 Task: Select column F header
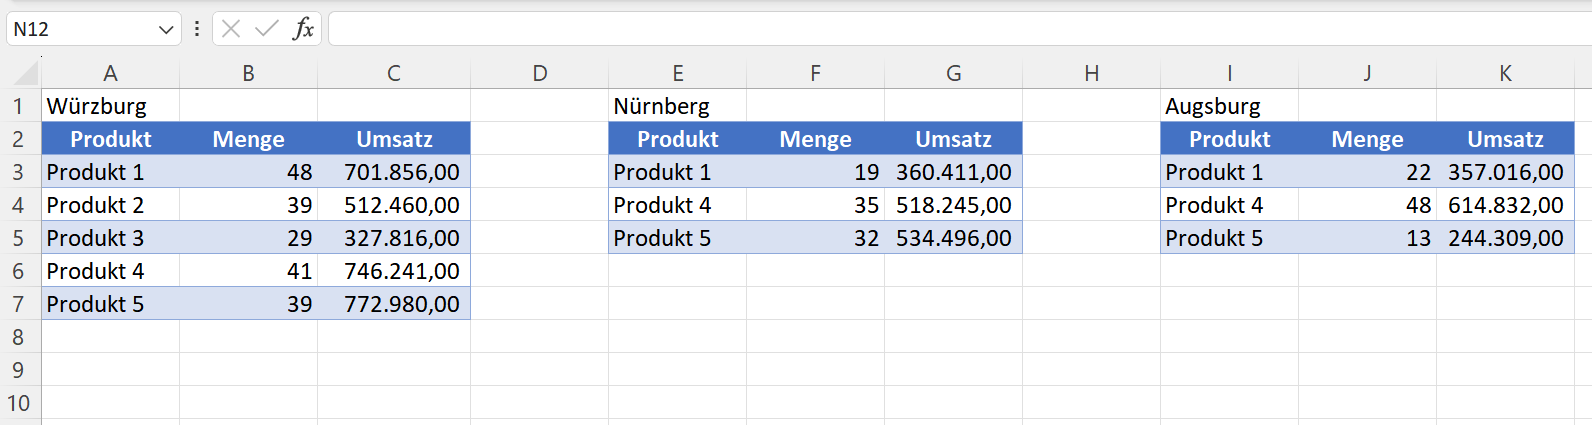(x=815, y=73)
